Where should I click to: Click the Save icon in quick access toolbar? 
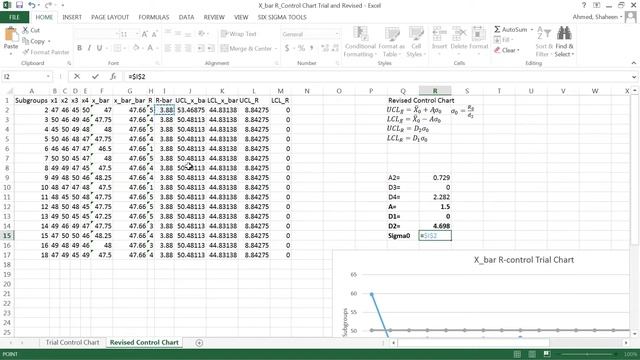point(19,5)
